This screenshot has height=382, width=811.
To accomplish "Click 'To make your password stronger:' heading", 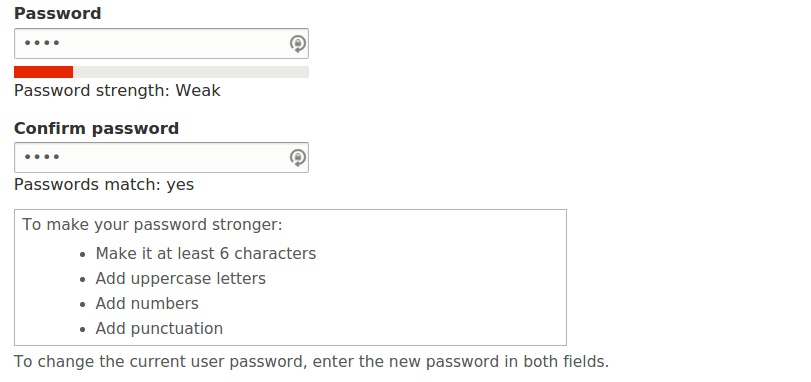I will click(152, 225).
